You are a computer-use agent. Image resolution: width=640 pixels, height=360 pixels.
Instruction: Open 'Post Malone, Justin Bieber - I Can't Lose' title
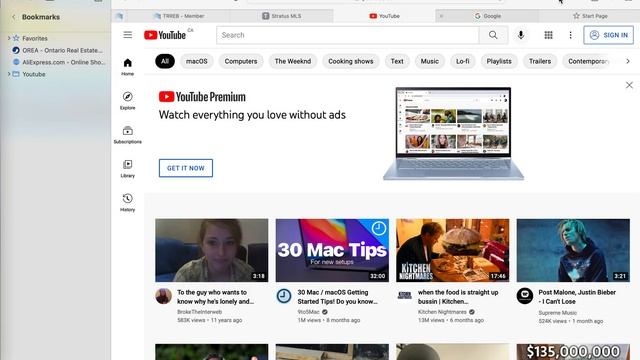tap(577, 297)
